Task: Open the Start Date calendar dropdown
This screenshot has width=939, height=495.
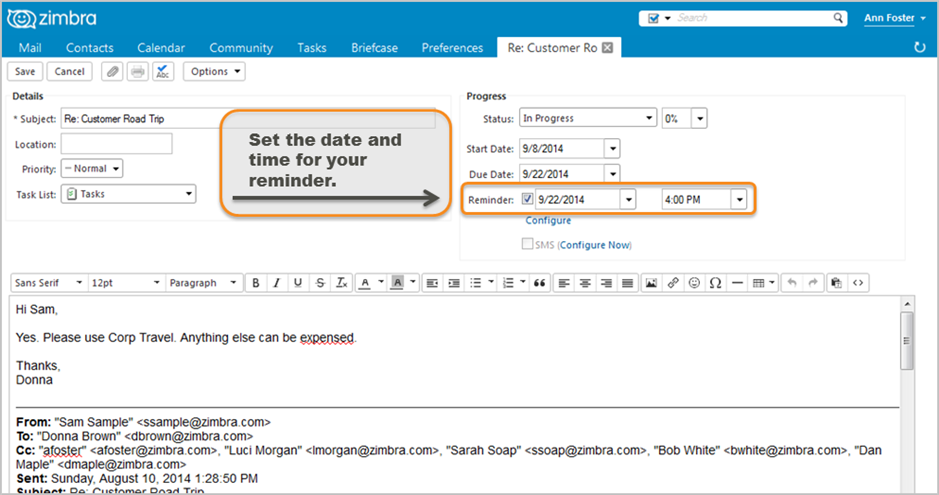Action: 612,148
